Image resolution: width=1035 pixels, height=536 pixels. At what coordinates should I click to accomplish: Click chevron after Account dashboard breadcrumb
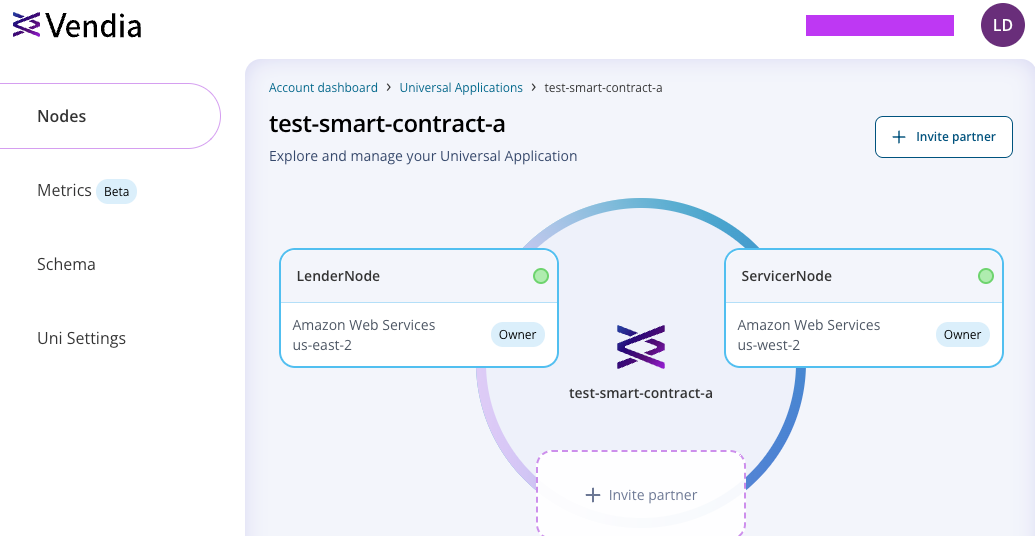389,87
